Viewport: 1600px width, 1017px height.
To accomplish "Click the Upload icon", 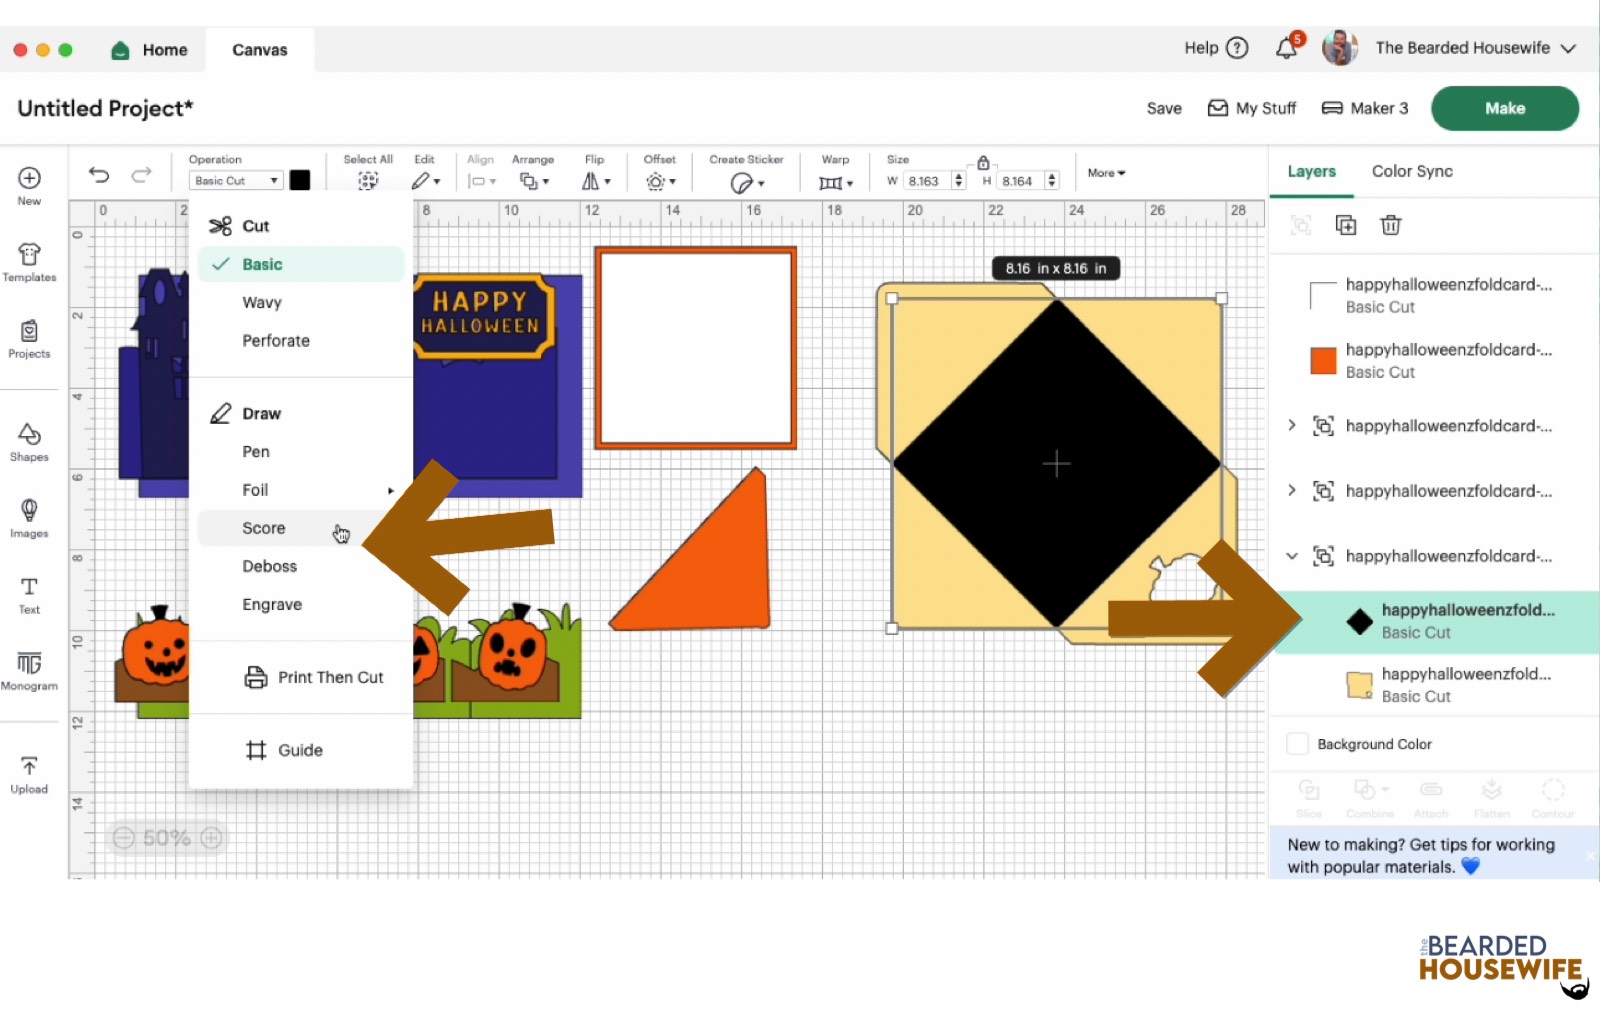I will [29, 774].
